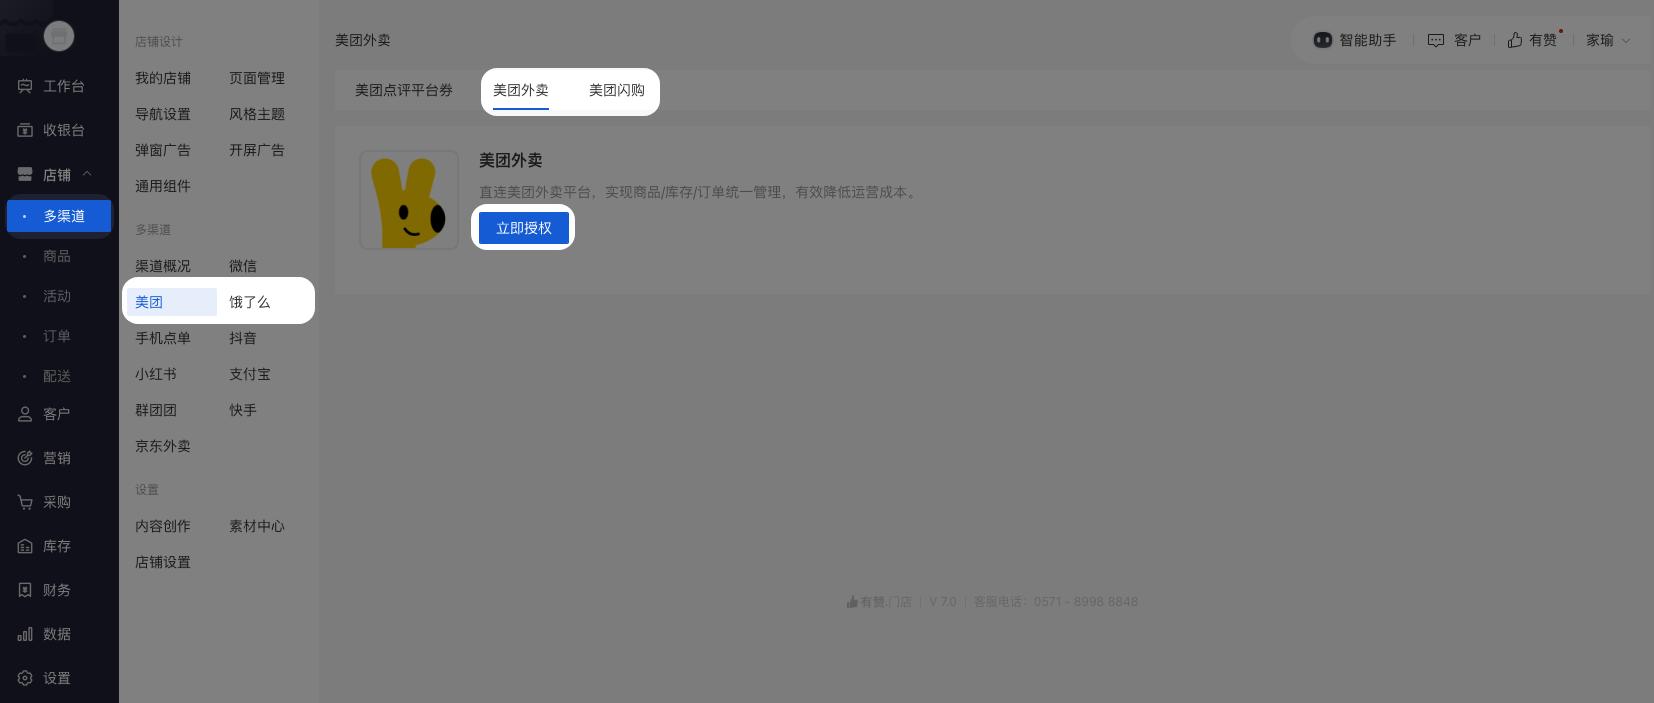Click the workbench icon in sidebar
Screen dimensions: 1654x703
[x=25, y=86]
